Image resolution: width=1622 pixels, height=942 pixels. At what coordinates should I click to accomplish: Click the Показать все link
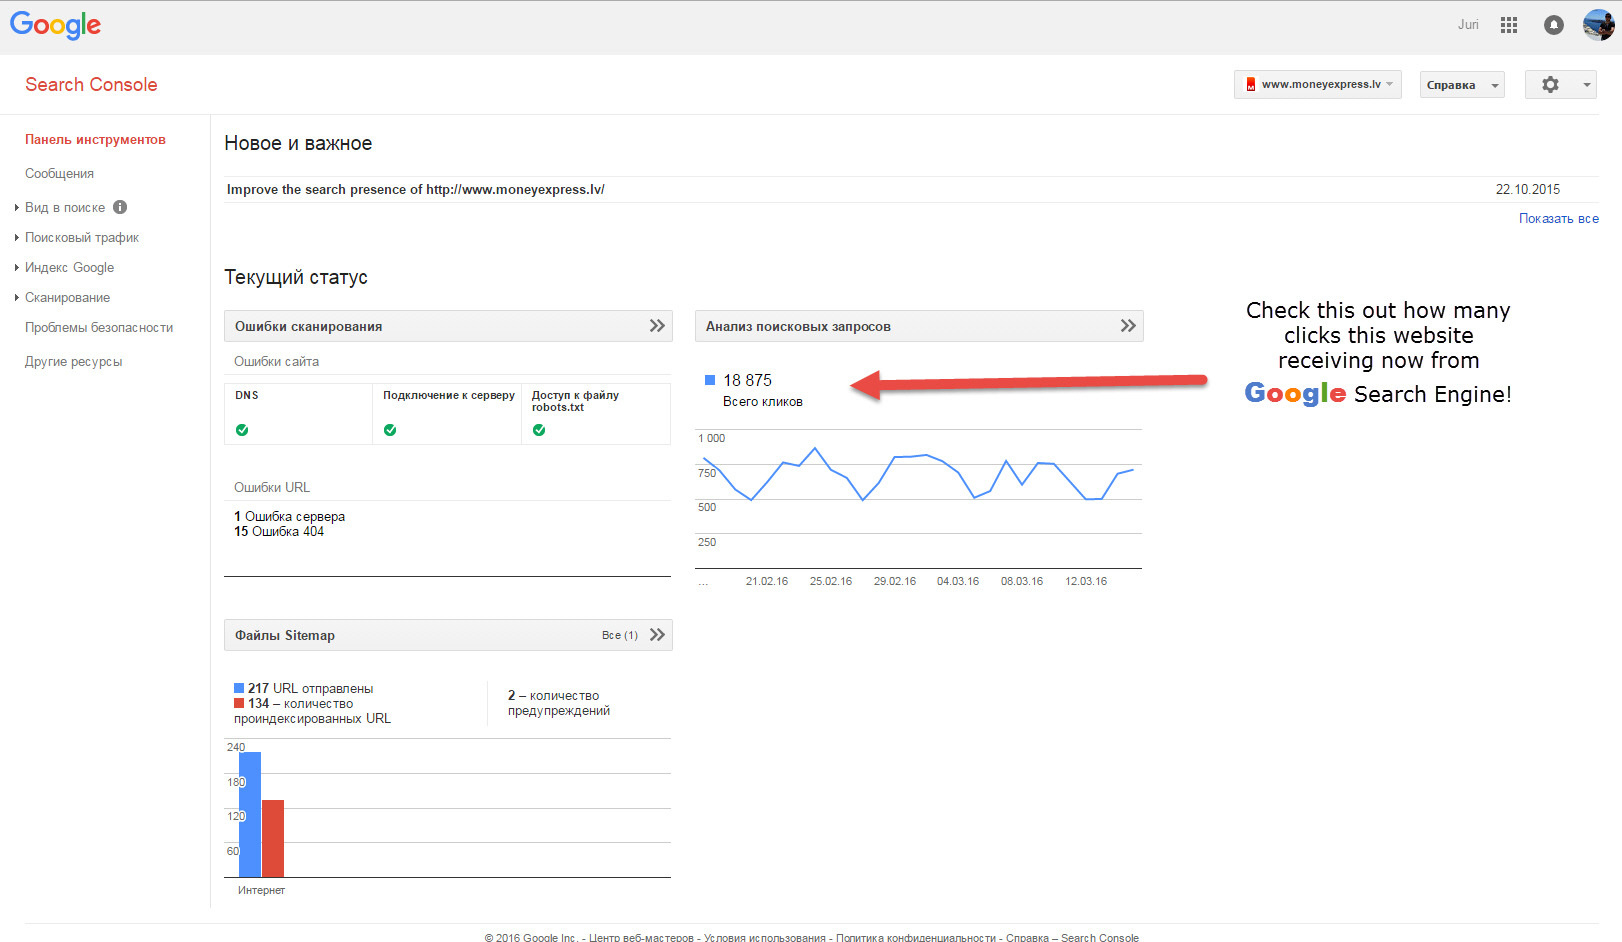click(1558, 219)
